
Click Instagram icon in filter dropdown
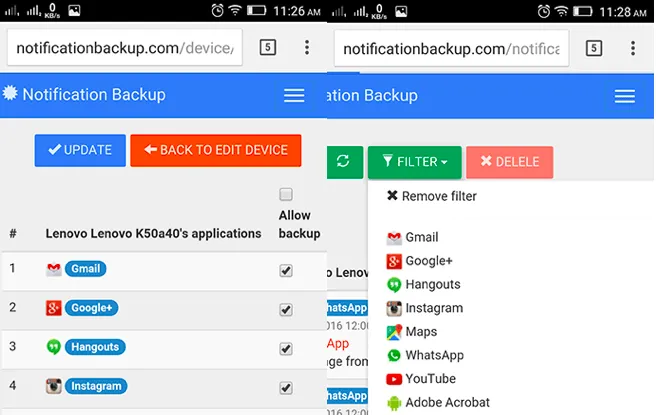tap(394, 308)
